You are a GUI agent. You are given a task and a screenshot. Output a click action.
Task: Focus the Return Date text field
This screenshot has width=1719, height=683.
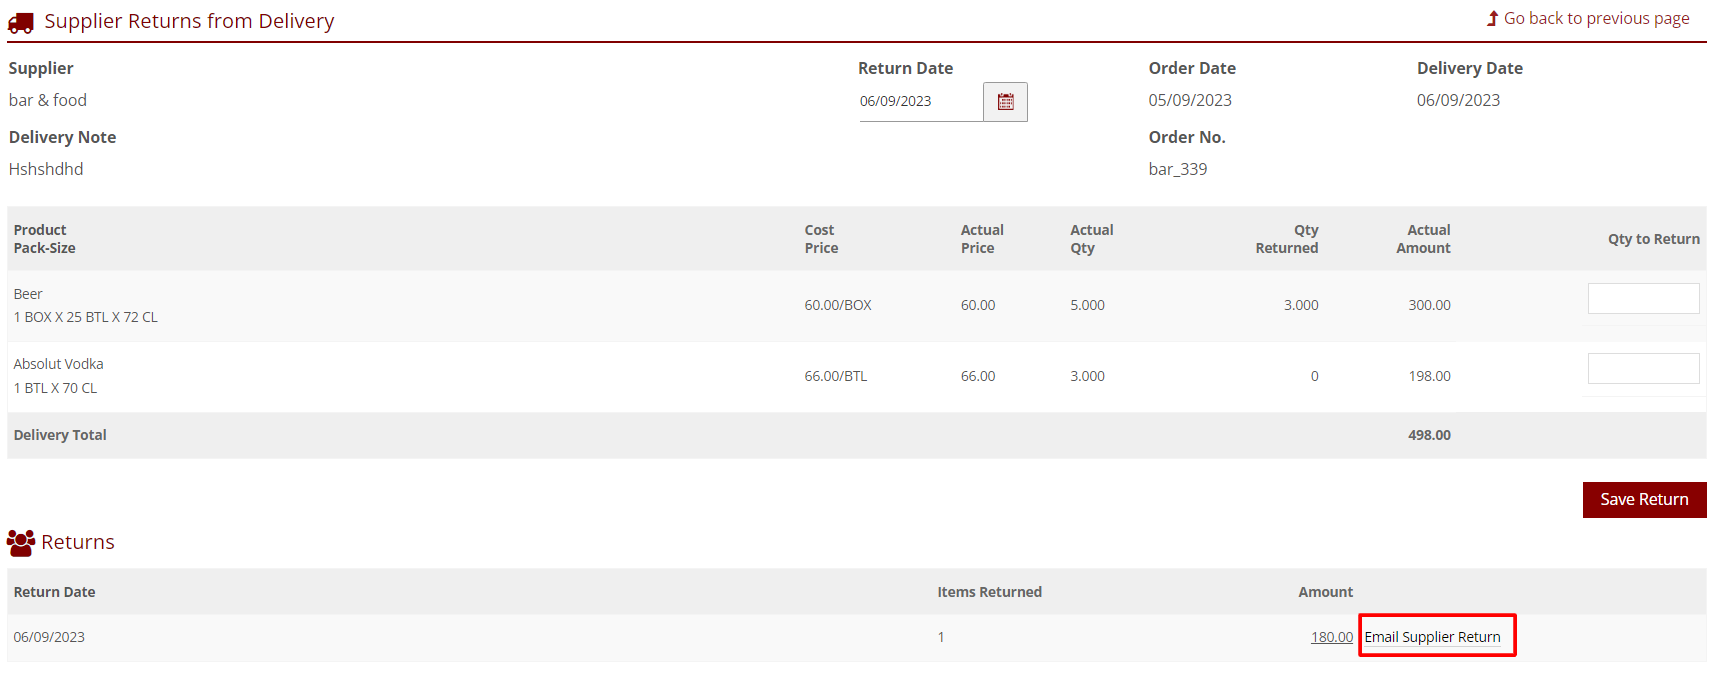(x=920, y=102)
